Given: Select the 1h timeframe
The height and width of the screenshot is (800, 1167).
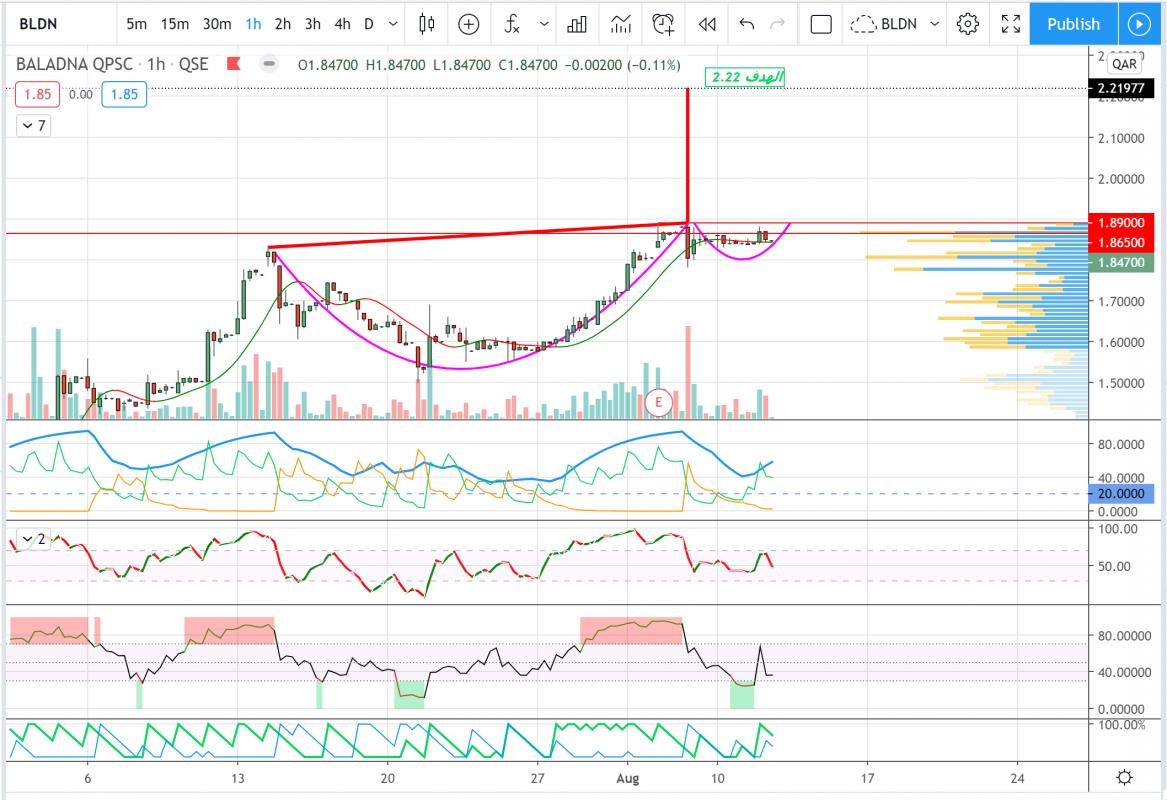Looking at the screenshot, I should pos(253,24).
